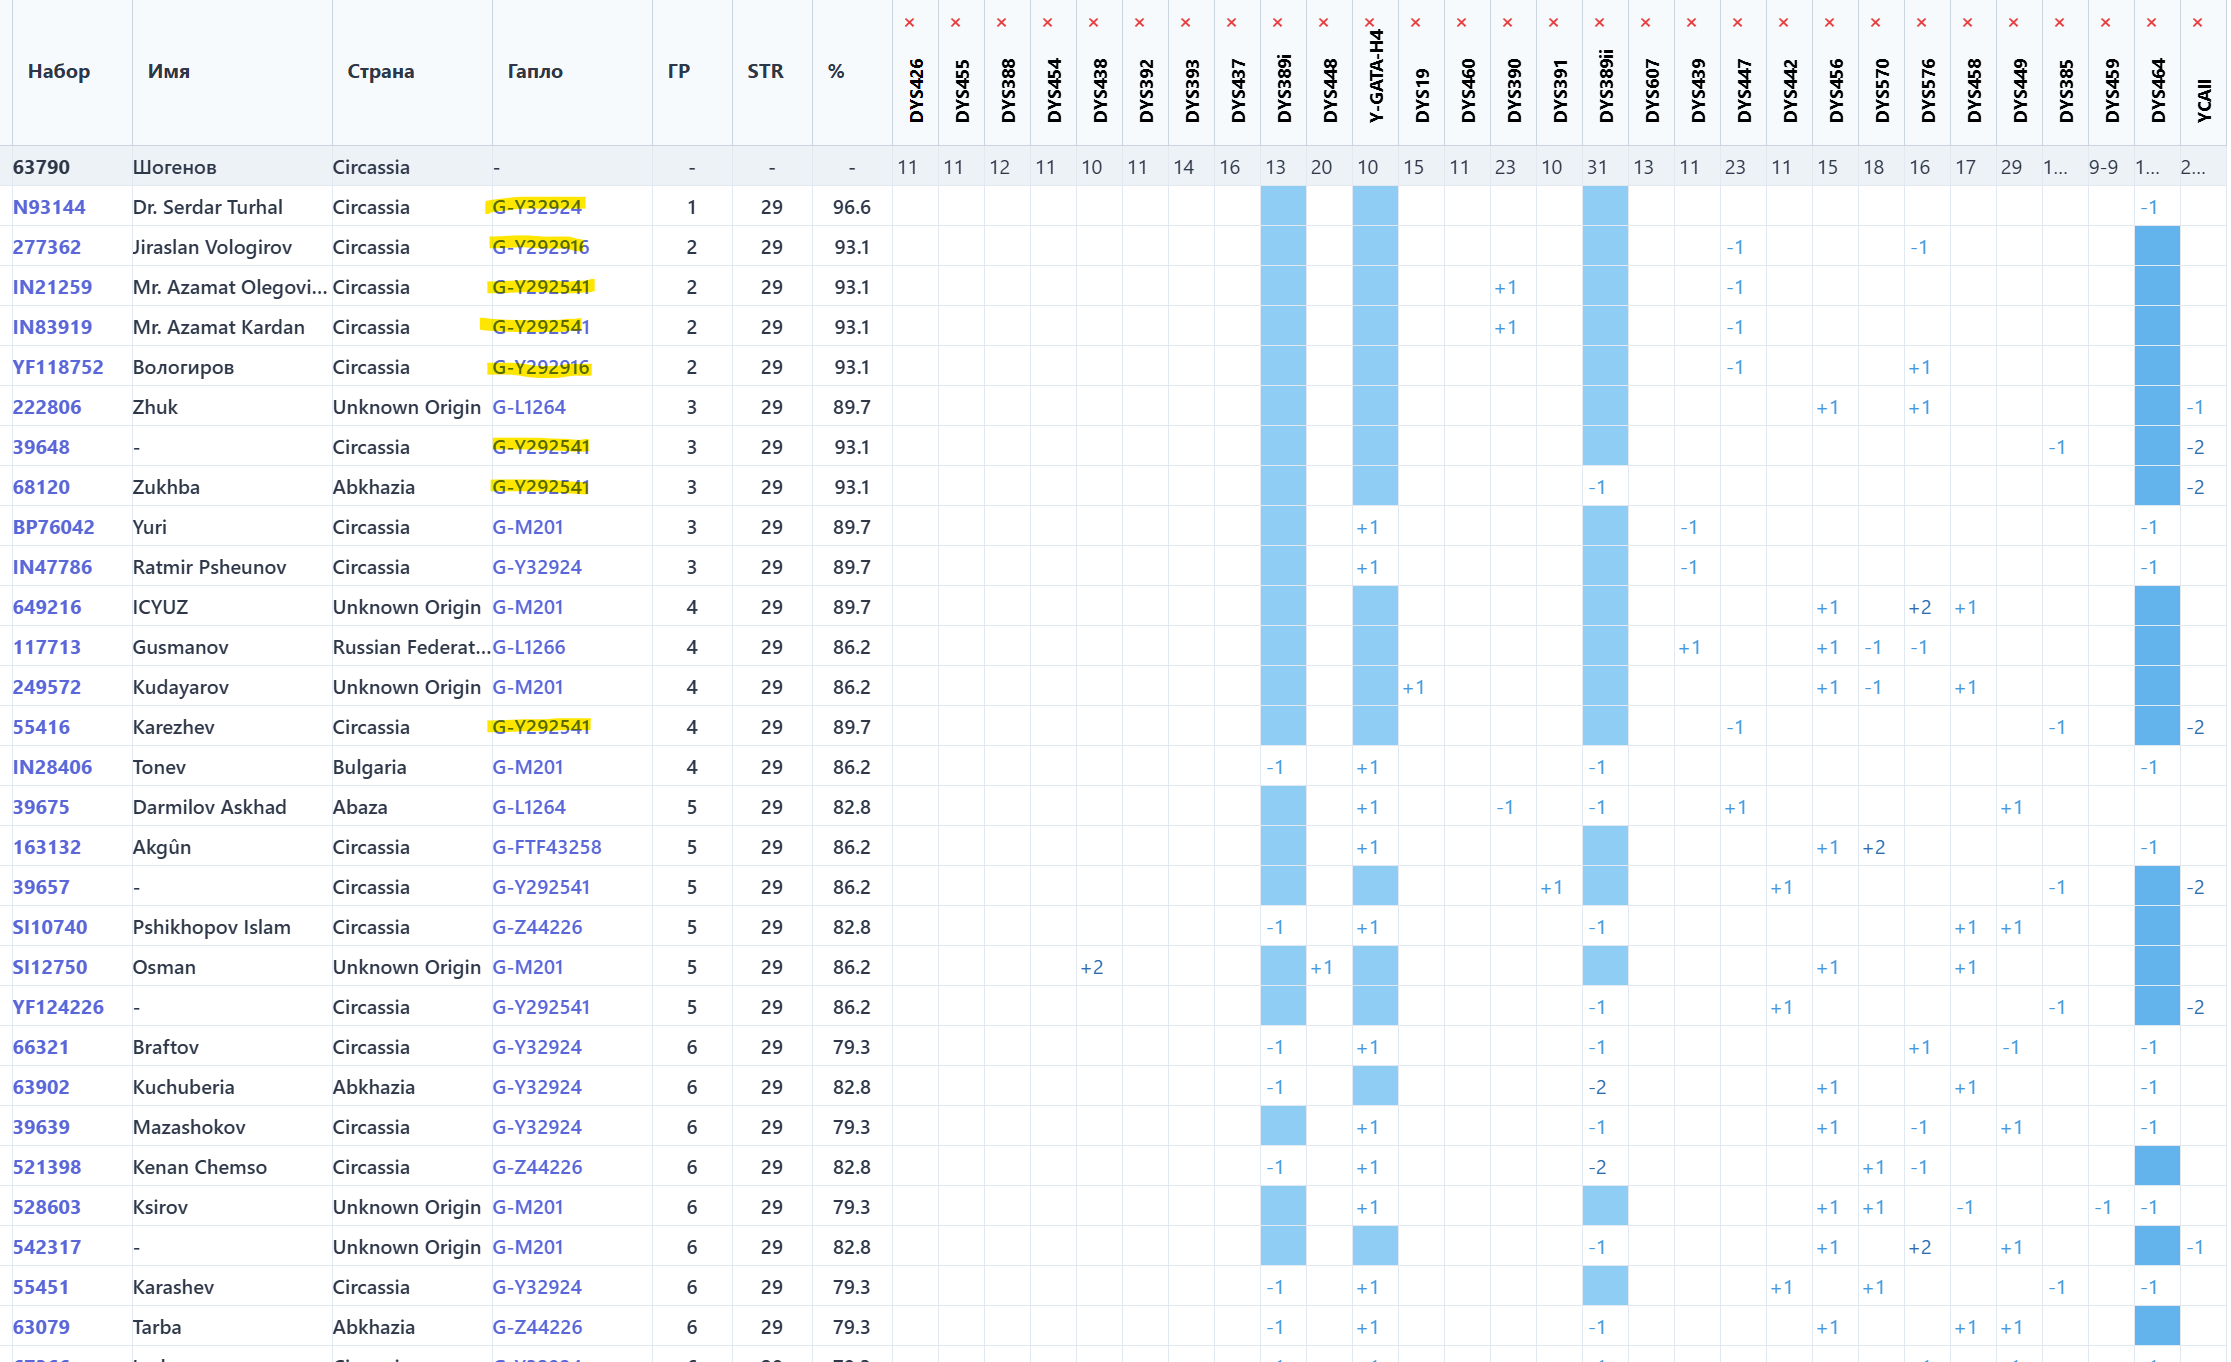Delete the YCAII column via X

click(2197, 23)
